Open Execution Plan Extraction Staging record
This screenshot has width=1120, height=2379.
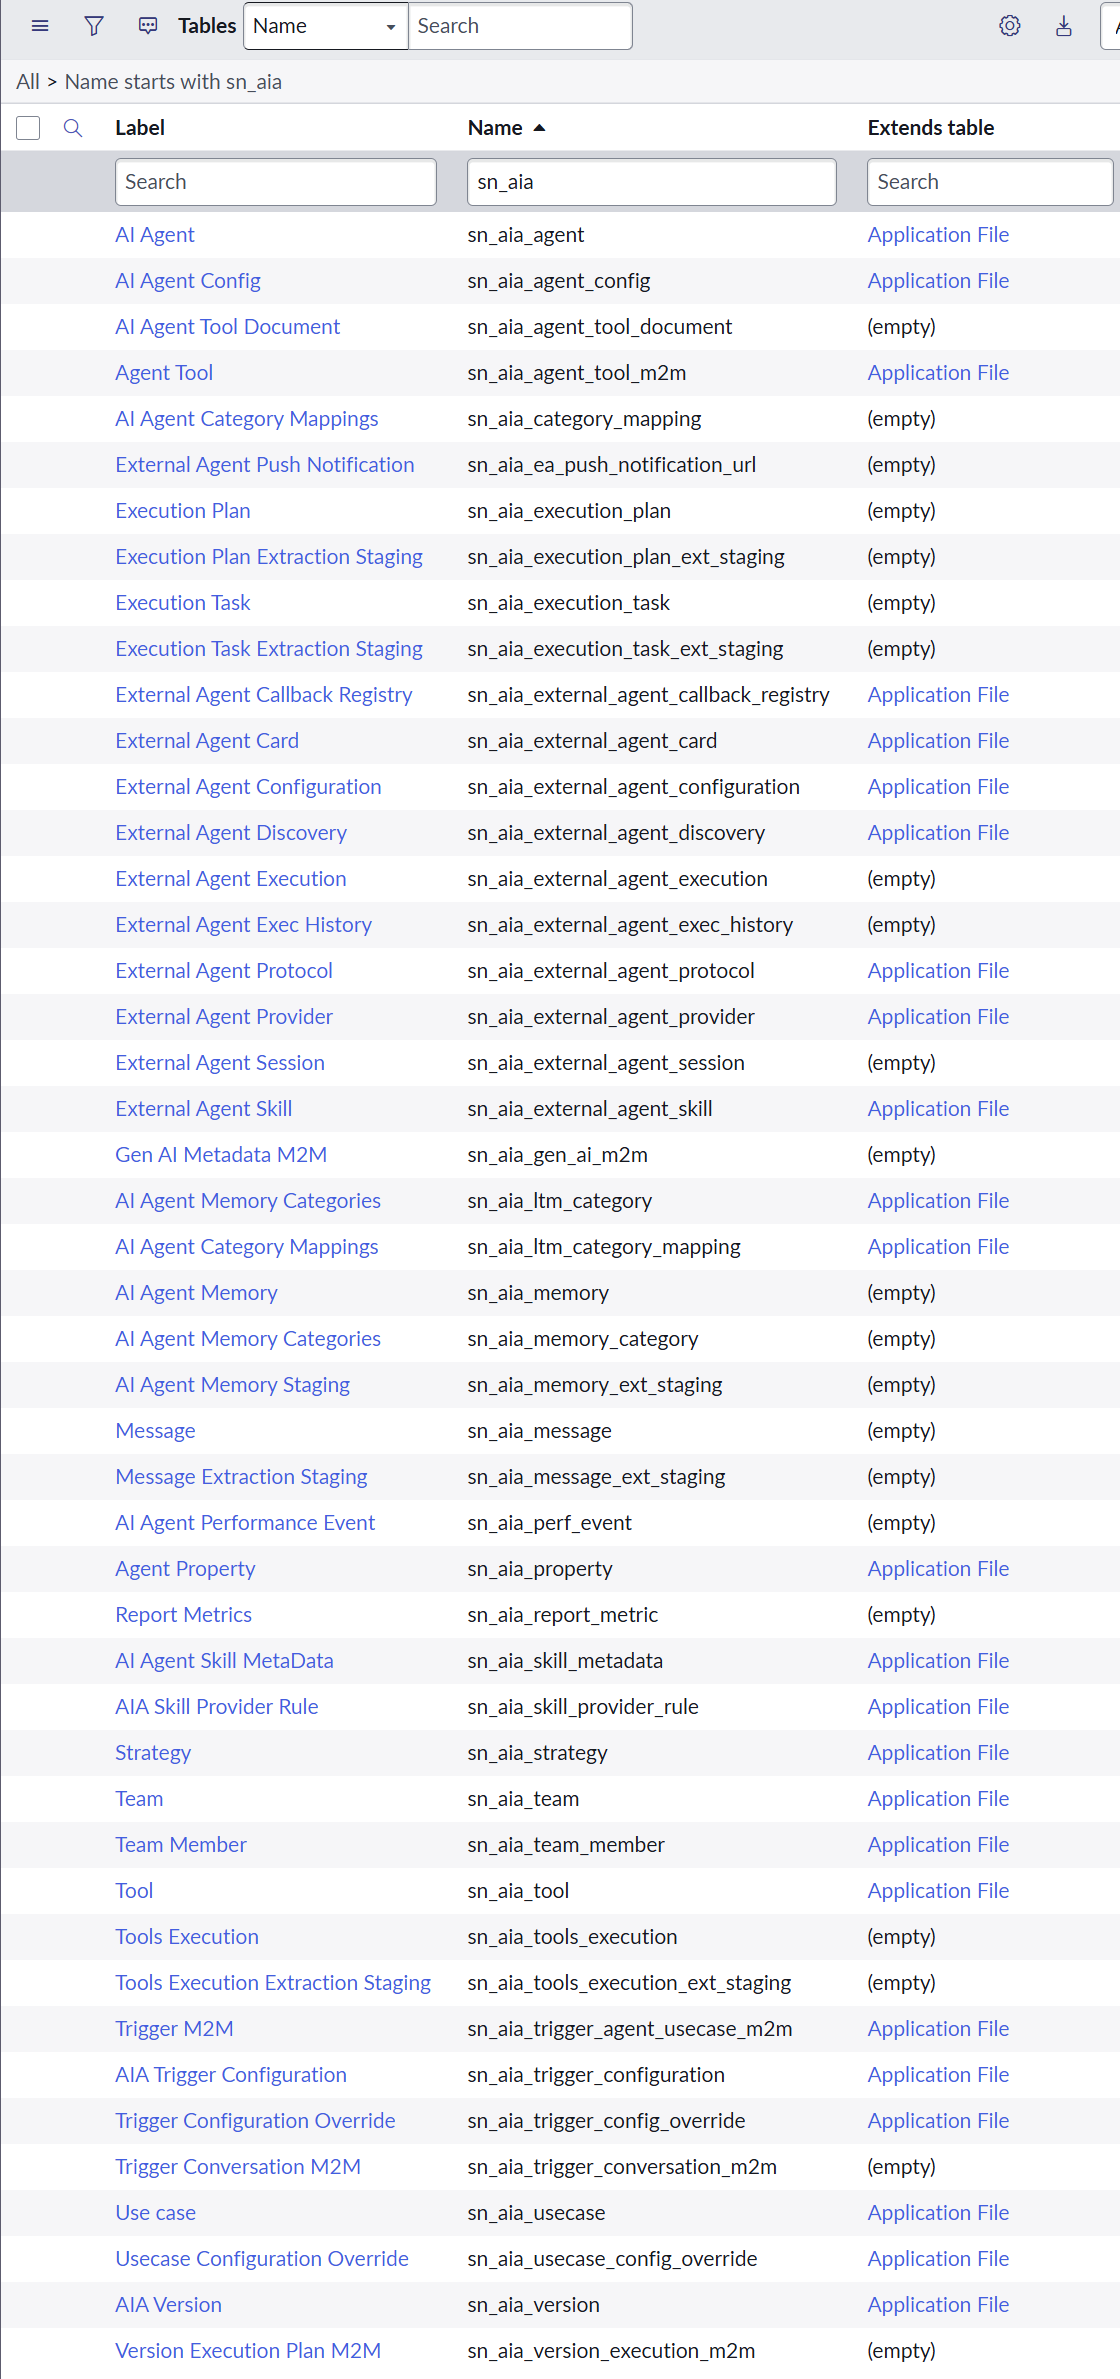coord(269,557)
